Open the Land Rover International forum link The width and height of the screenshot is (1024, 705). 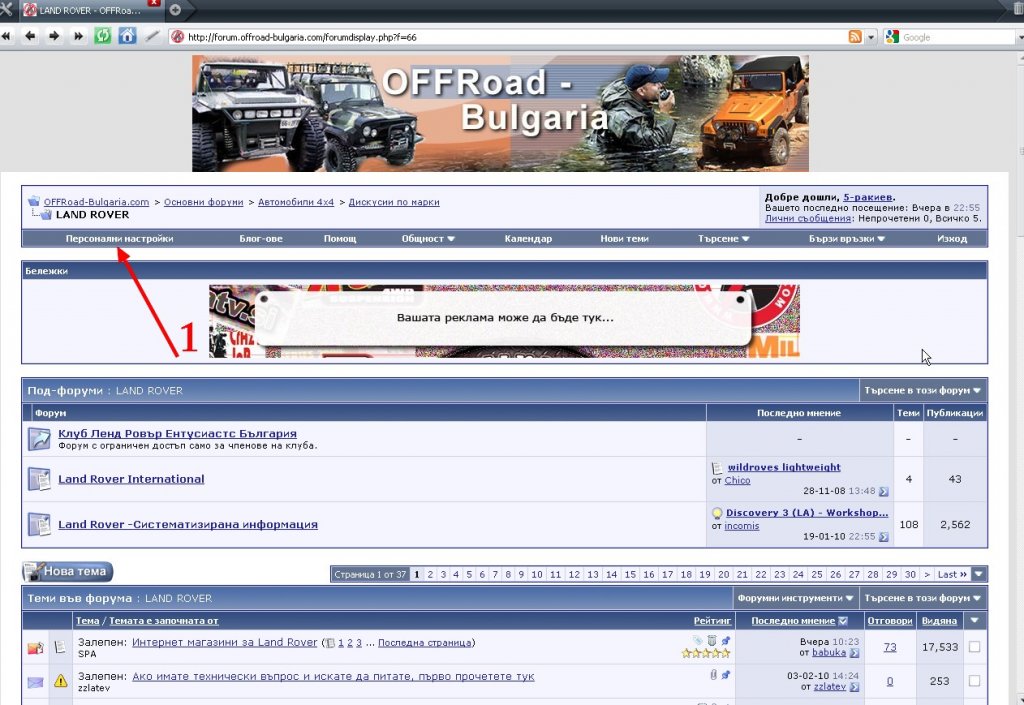tap(131, 479)
